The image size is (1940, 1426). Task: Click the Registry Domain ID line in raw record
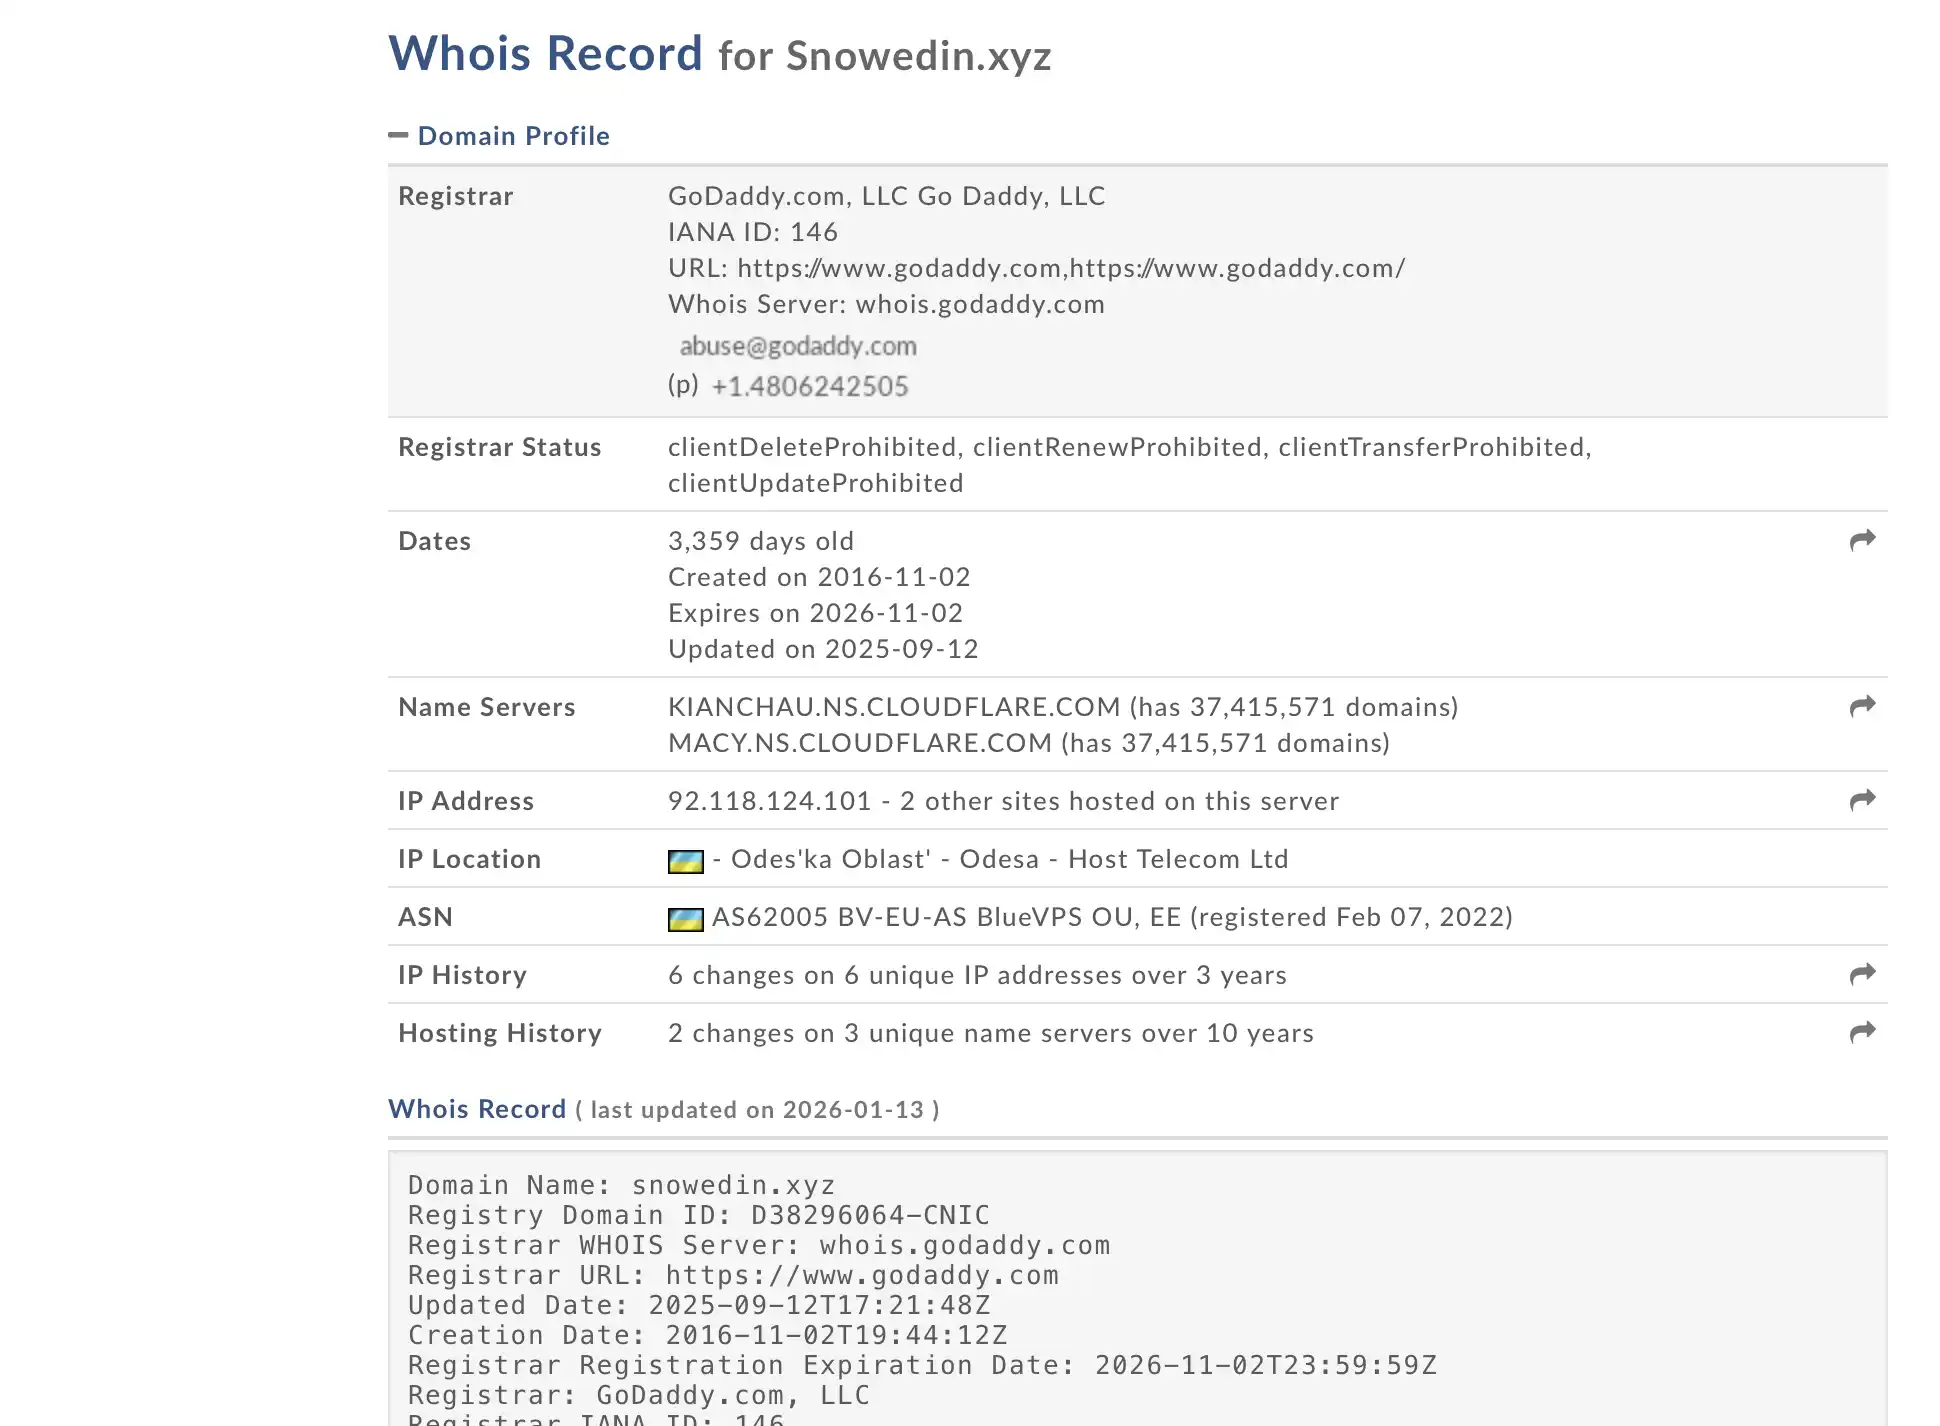click(698, 1215)
